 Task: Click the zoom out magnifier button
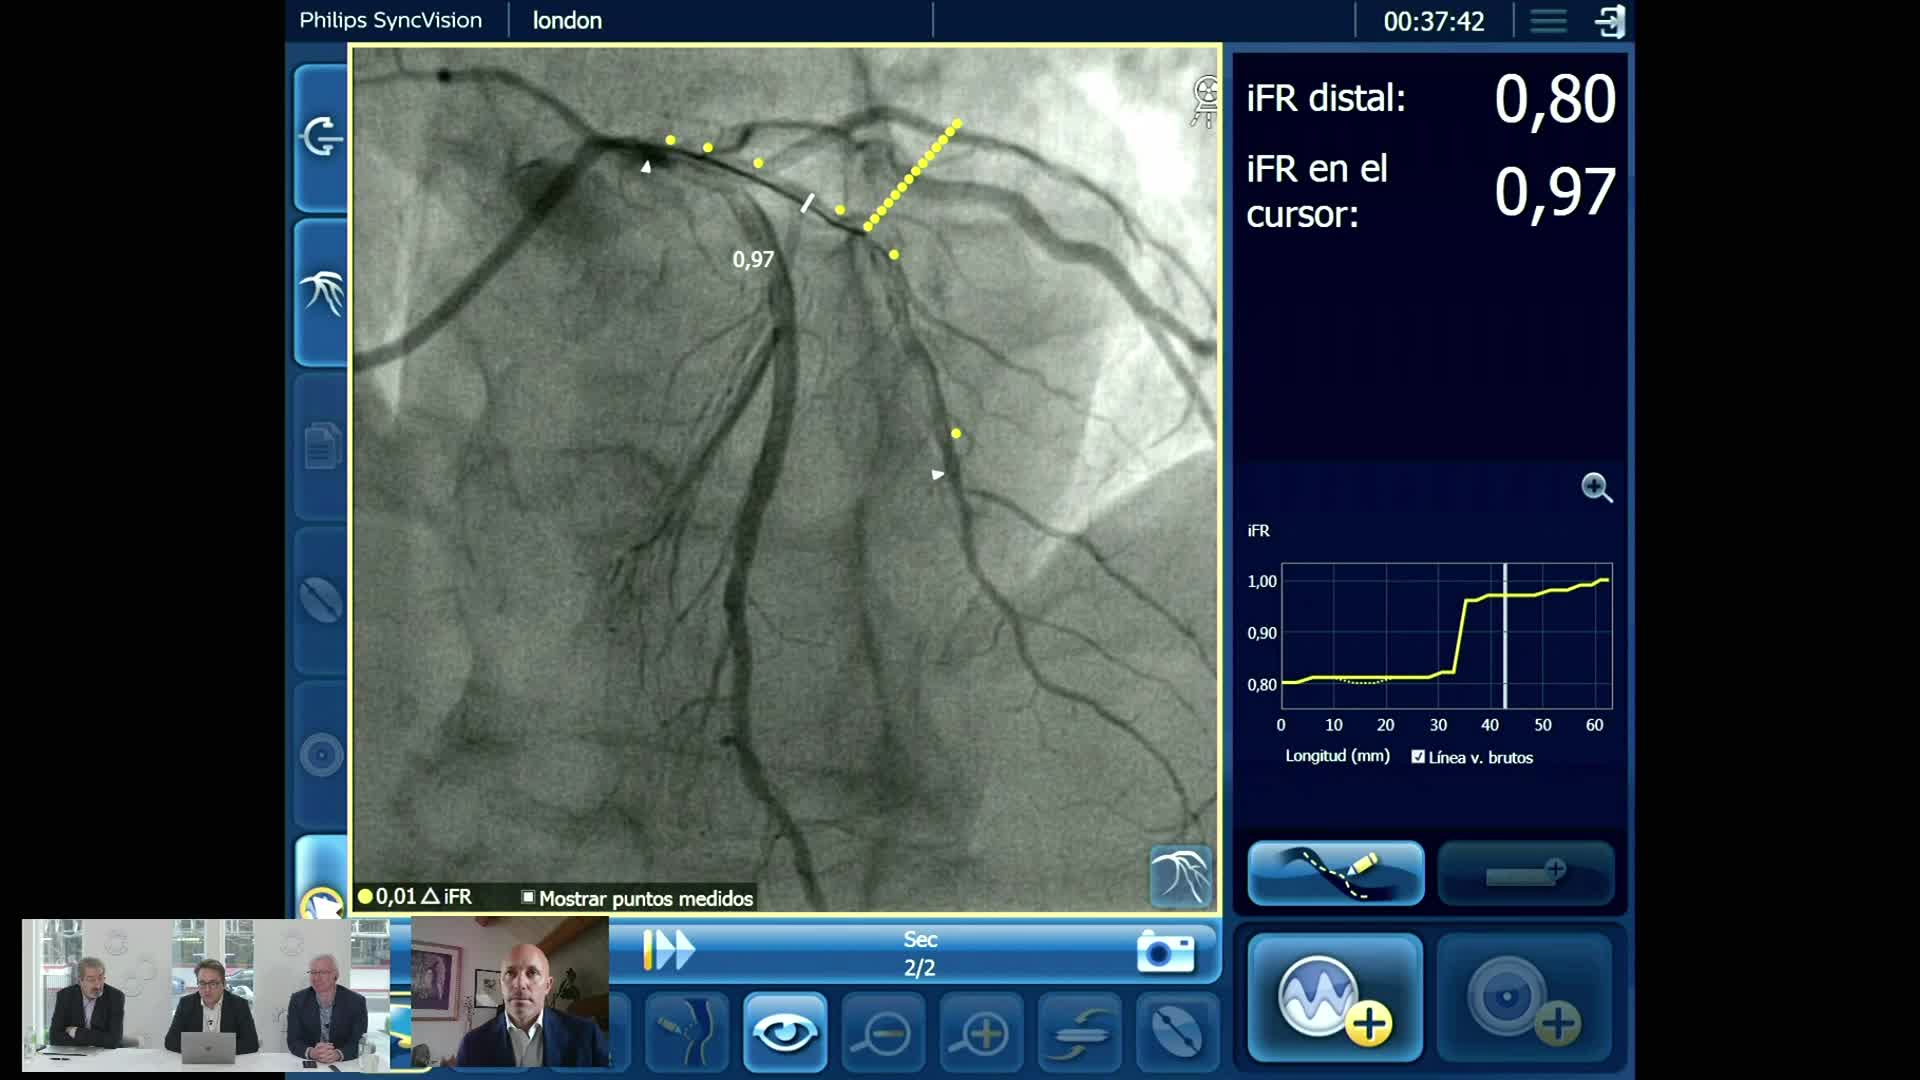(882, 1032)
